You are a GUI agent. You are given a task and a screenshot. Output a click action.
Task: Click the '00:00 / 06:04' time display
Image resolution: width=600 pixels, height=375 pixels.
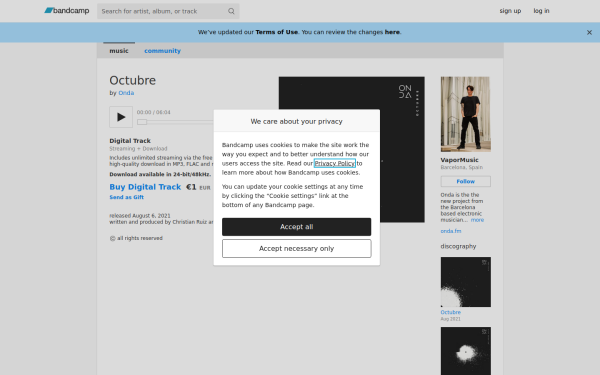(154, 112)
